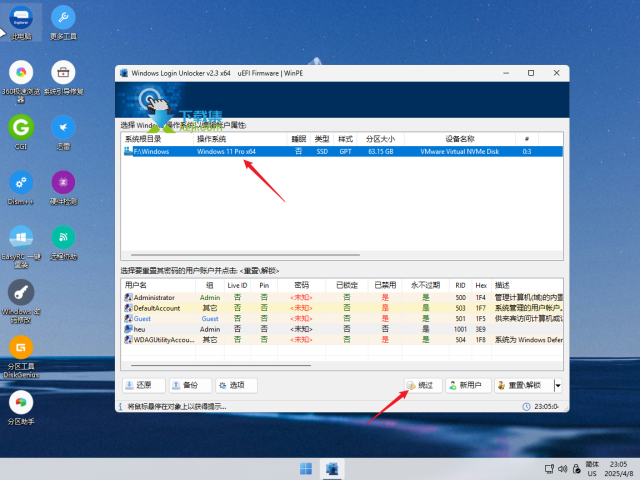The height and width of the screenshot is (480, 640).
Task: Launch 分区工具 DiskGenius icon
Action: click(x=20, y=348)
